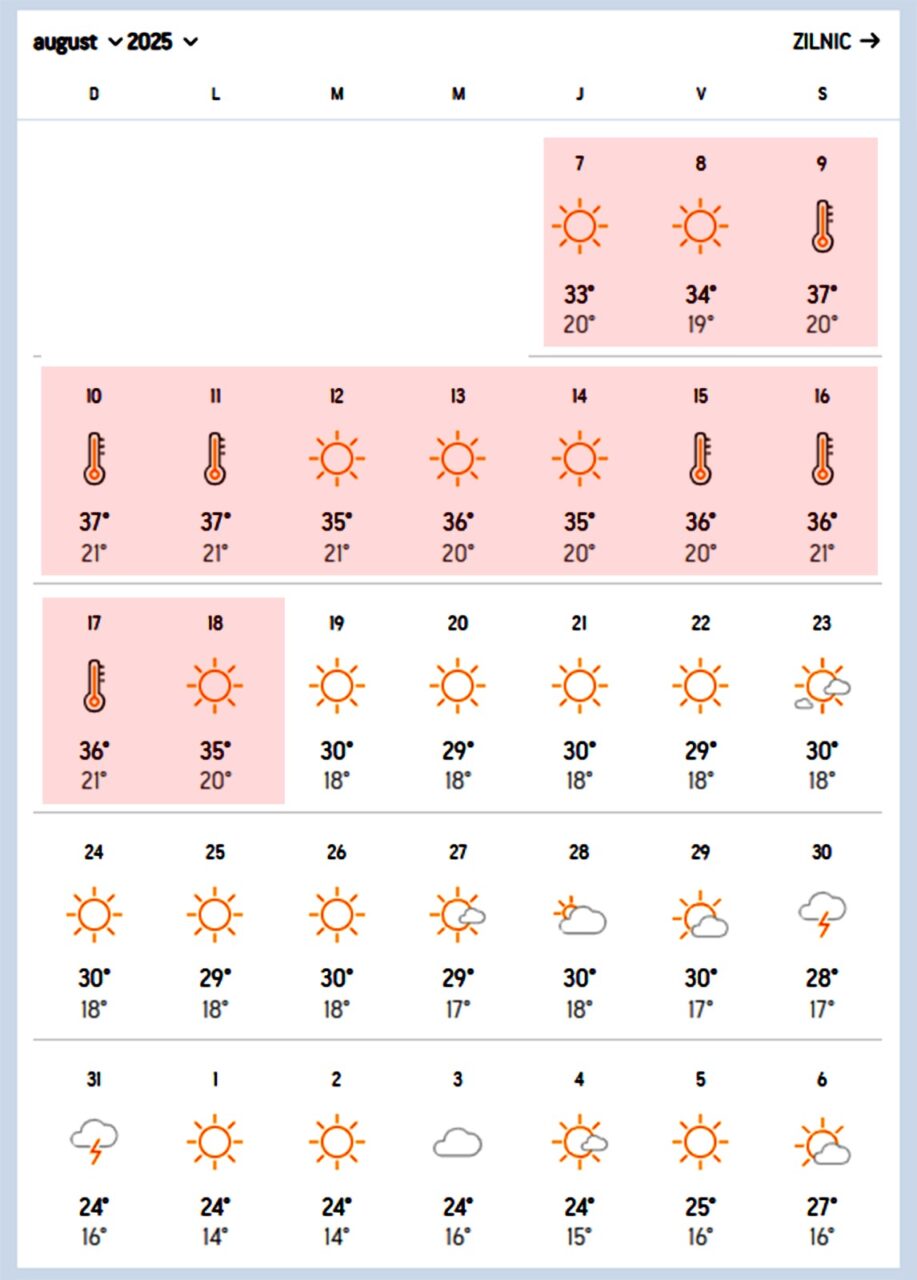Click the sun icon on day 1

coord(215,1142)
